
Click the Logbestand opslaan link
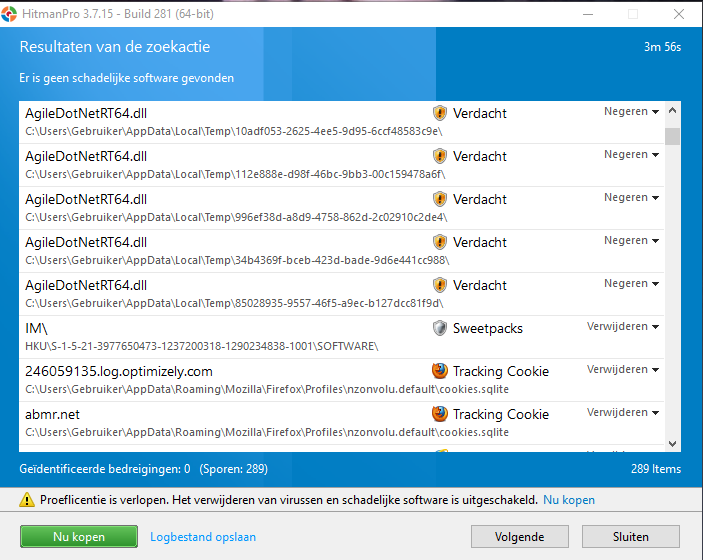pos(203,537)
